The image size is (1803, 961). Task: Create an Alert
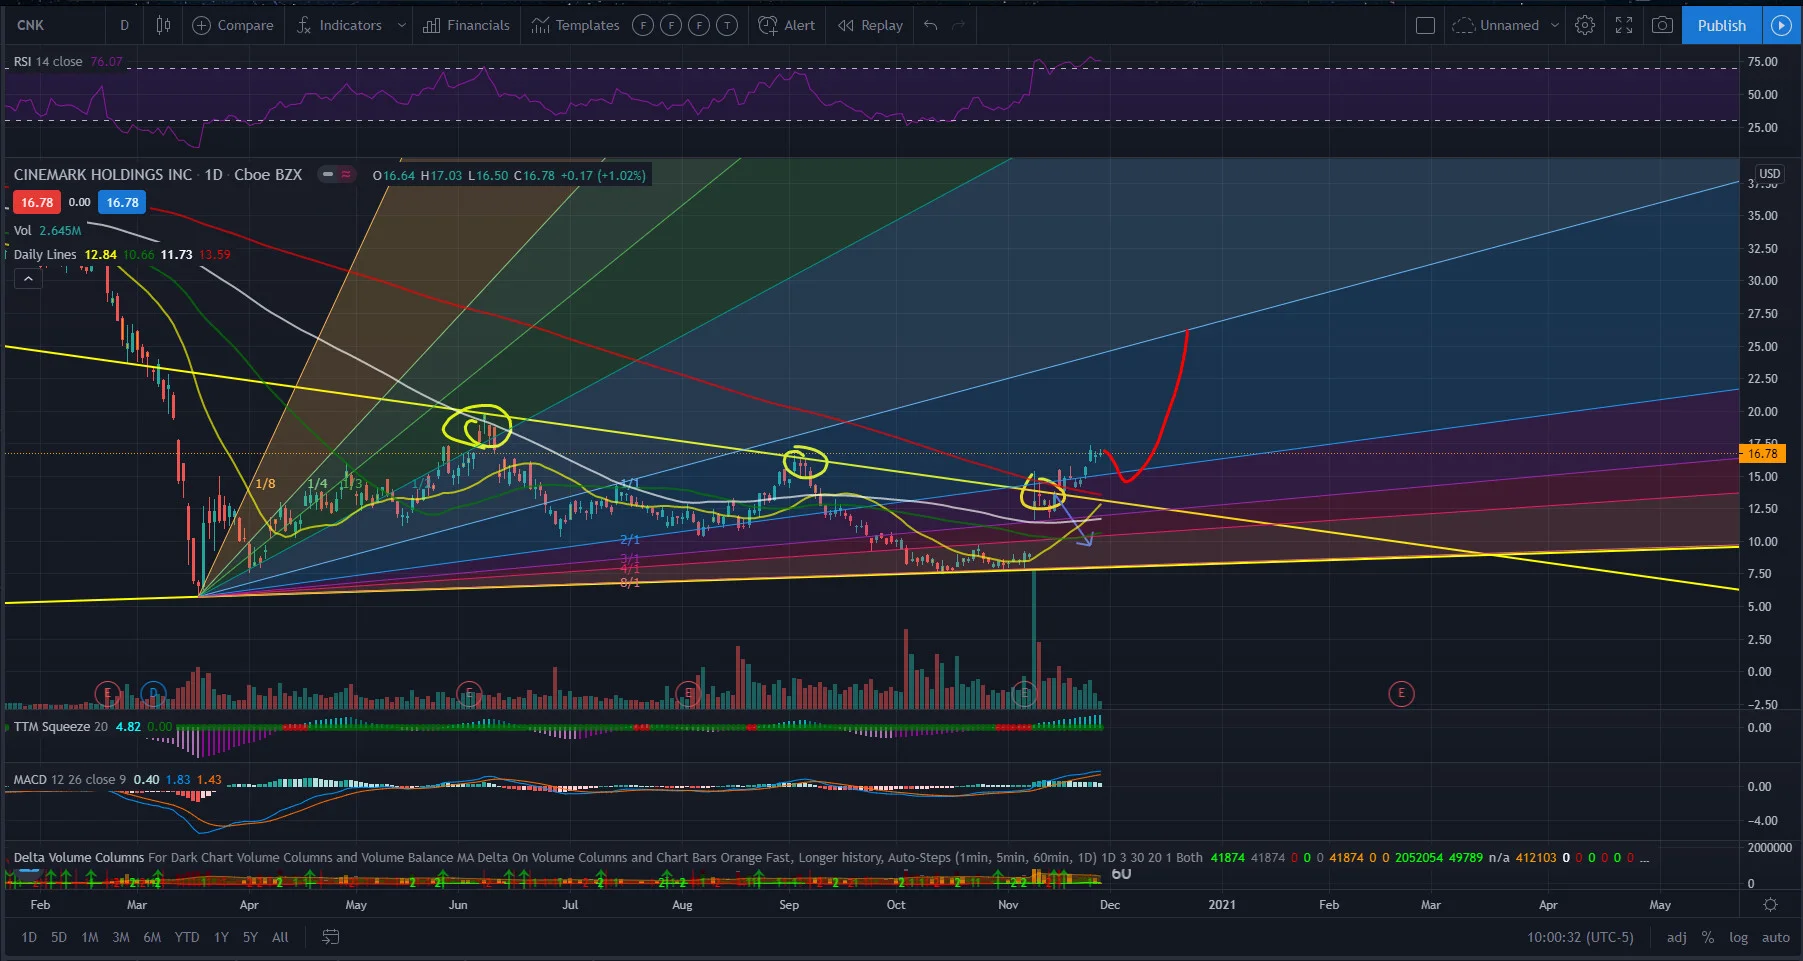(x=787, y=25)
